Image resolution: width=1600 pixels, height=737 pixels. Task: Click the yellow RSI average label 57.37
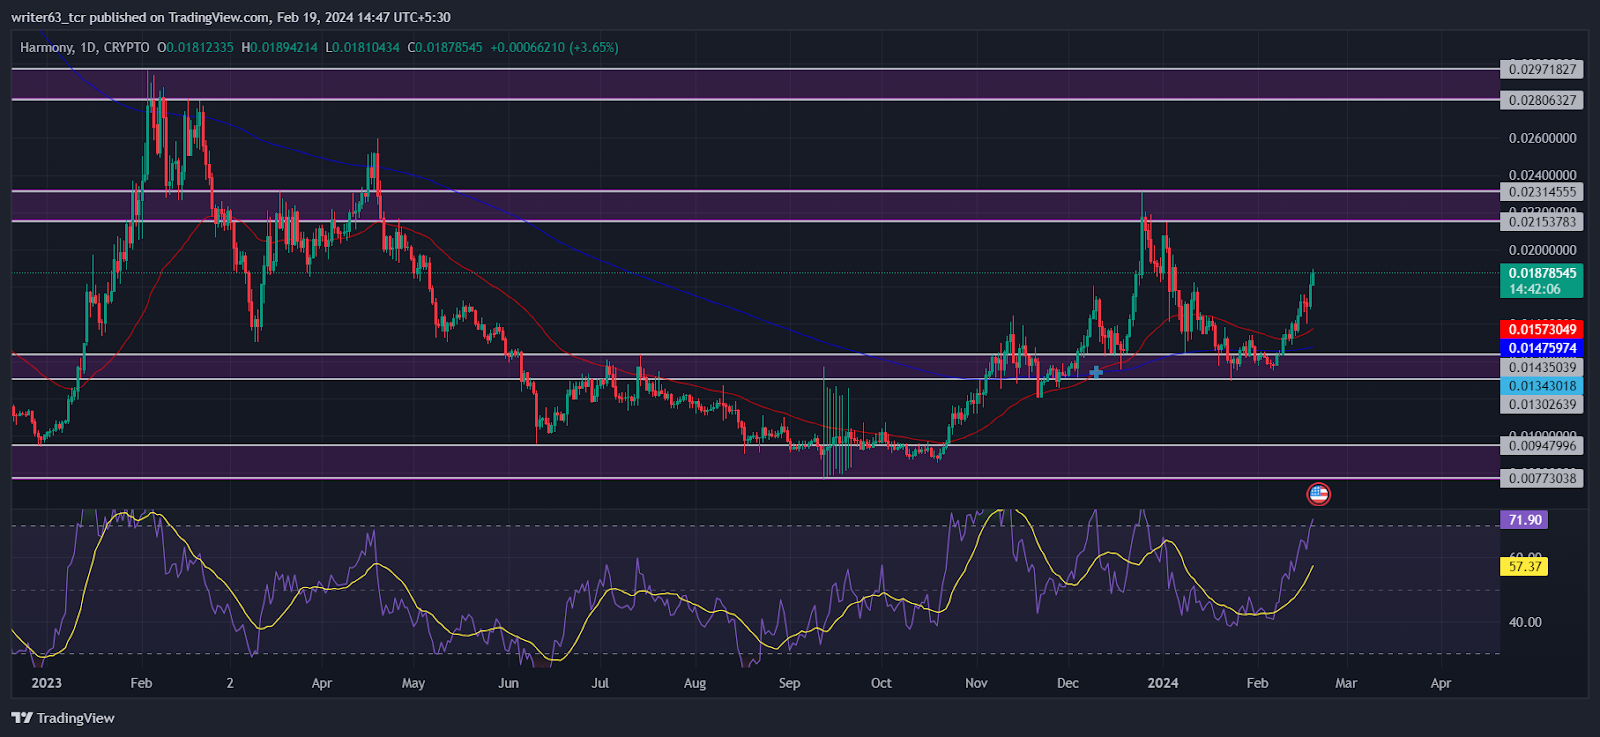coord(1525,566)
